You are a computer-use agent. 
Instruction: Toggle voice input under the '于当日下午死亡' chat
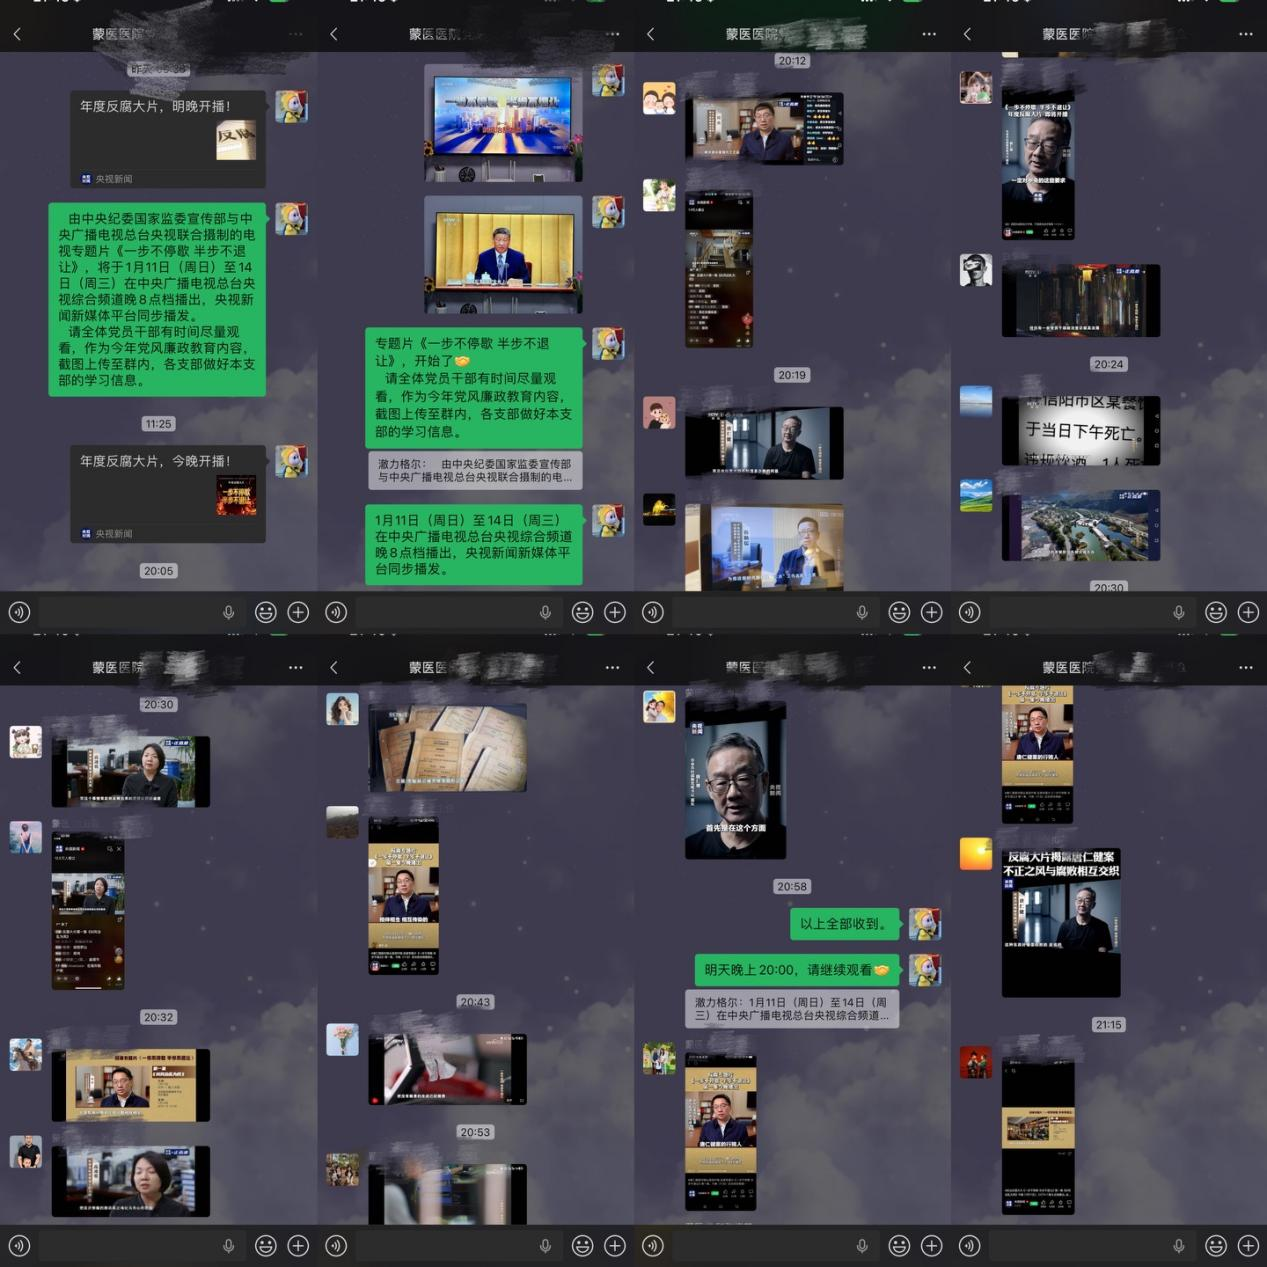tap(969, 612)
